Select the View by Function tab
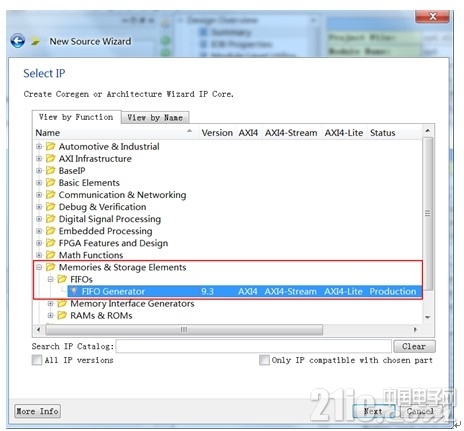464x431 pixels. coord(76,117)
